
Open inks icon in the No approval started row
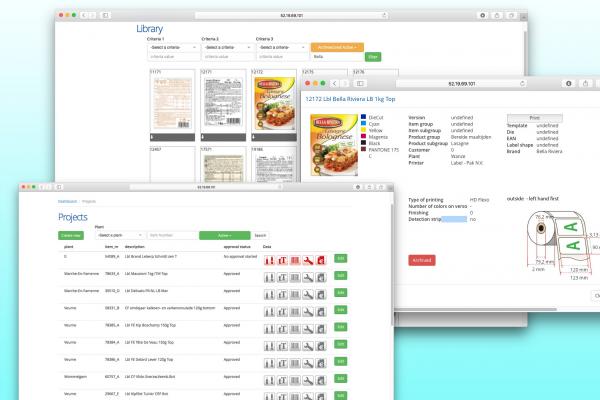269,260
